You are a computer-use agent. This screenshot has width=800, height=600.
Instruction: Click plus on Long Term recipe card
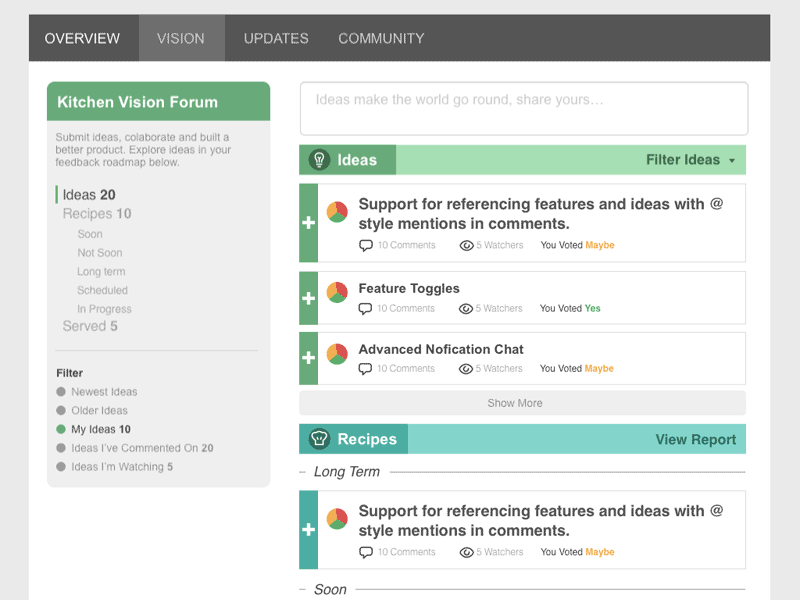[x=309, y=530]
